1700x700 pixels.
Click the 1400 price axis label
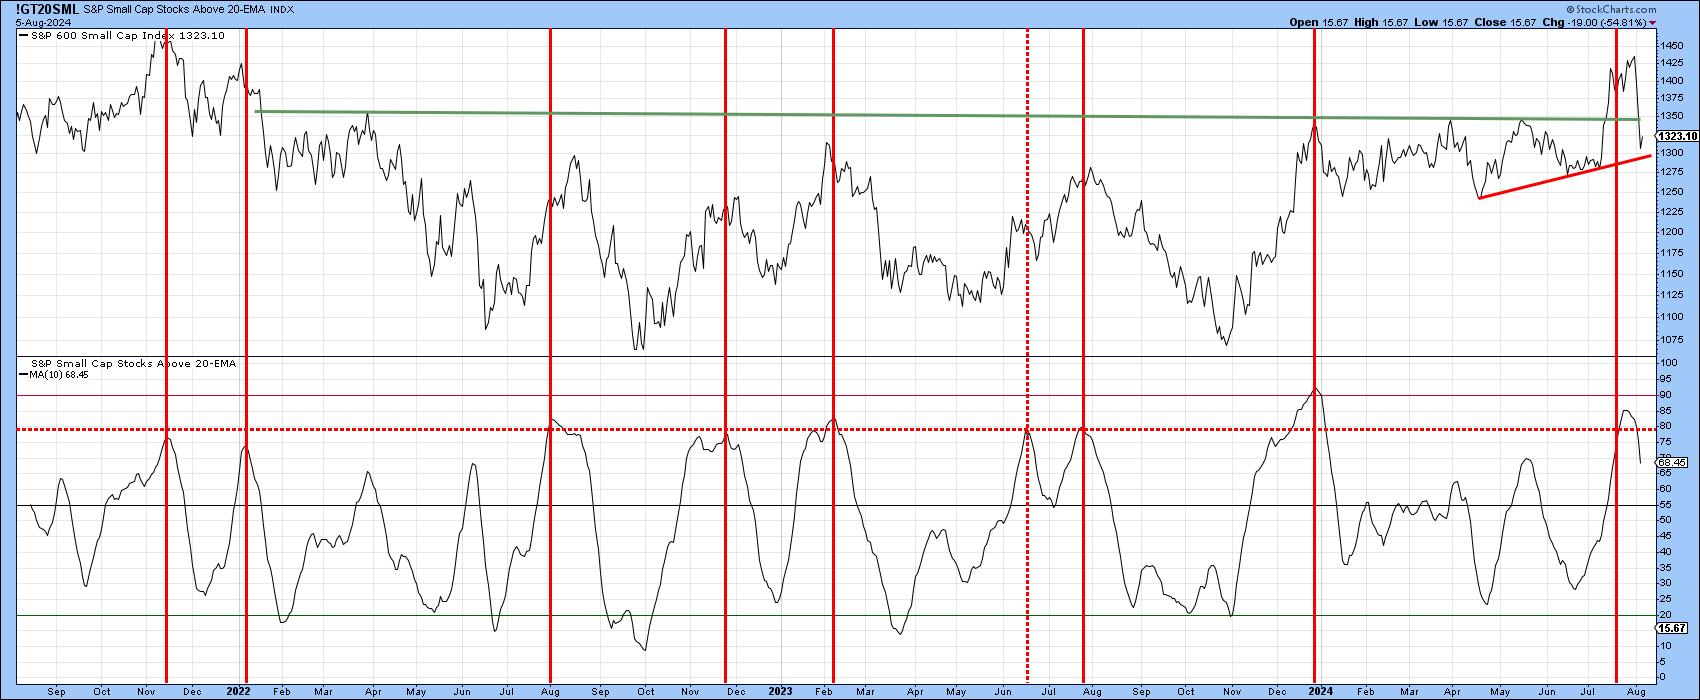point(1671,79)
